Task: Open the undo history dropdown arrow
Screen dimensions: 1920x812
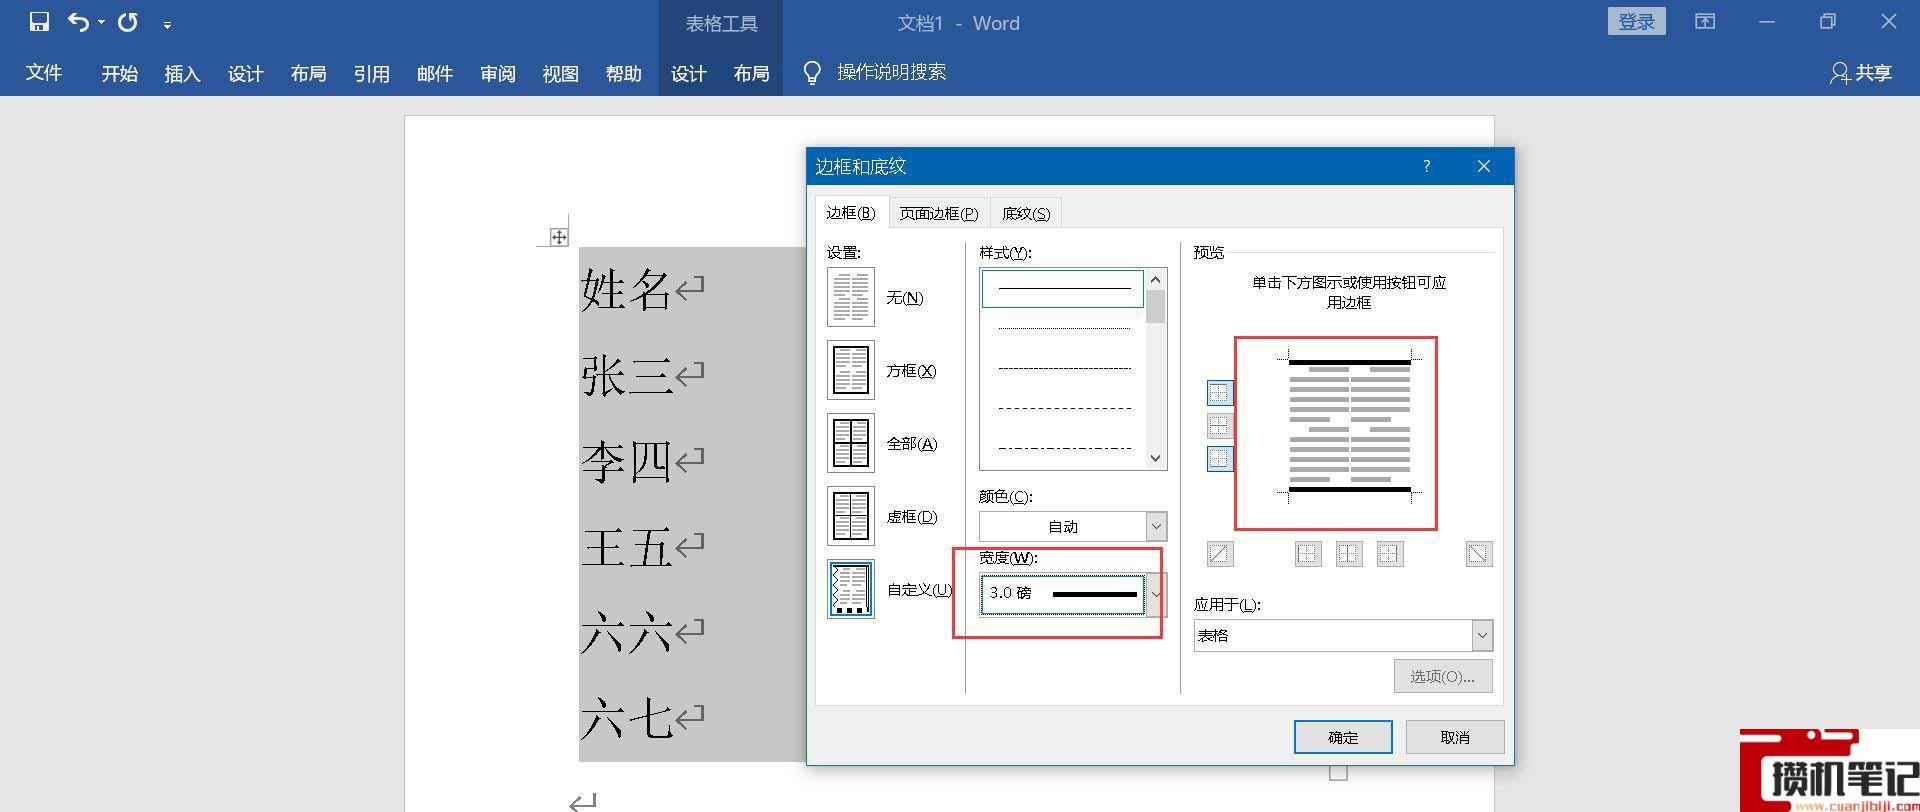Action: pyautogui.click(x=101, y=23)
